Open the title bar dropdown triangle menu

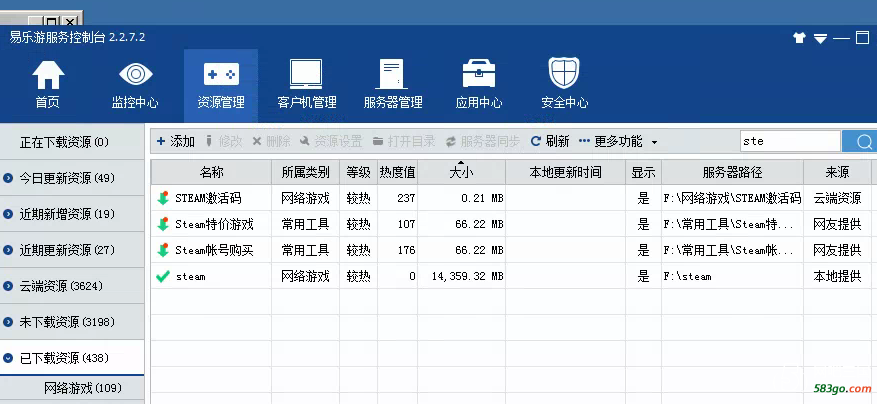(x=820, y=39)
